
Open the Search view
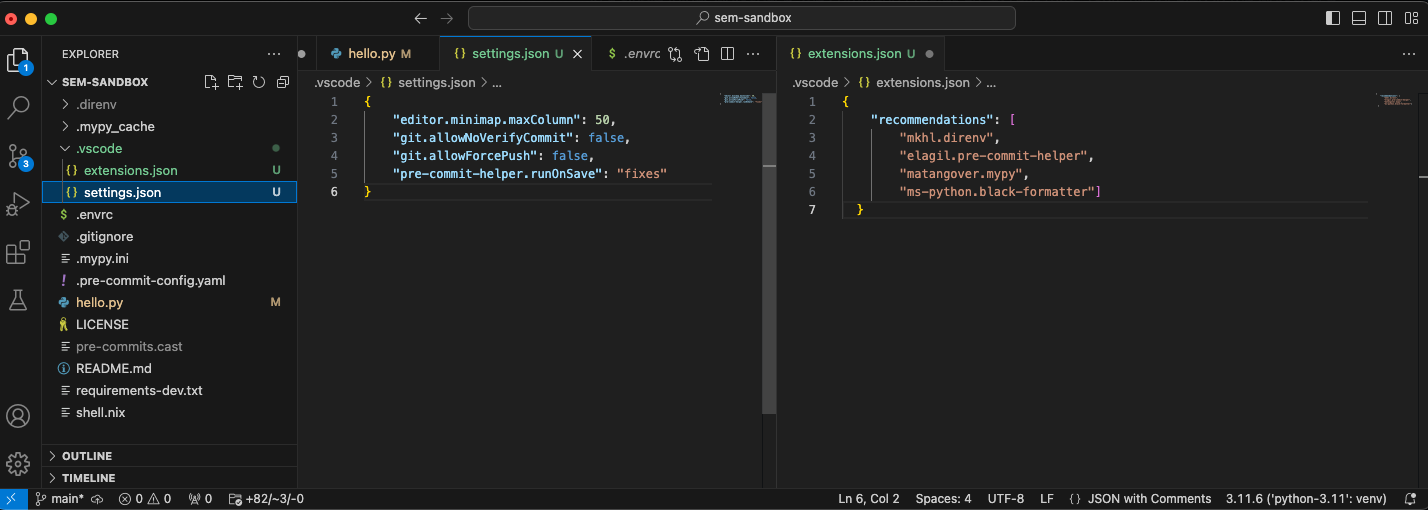[x=18, y=108]
